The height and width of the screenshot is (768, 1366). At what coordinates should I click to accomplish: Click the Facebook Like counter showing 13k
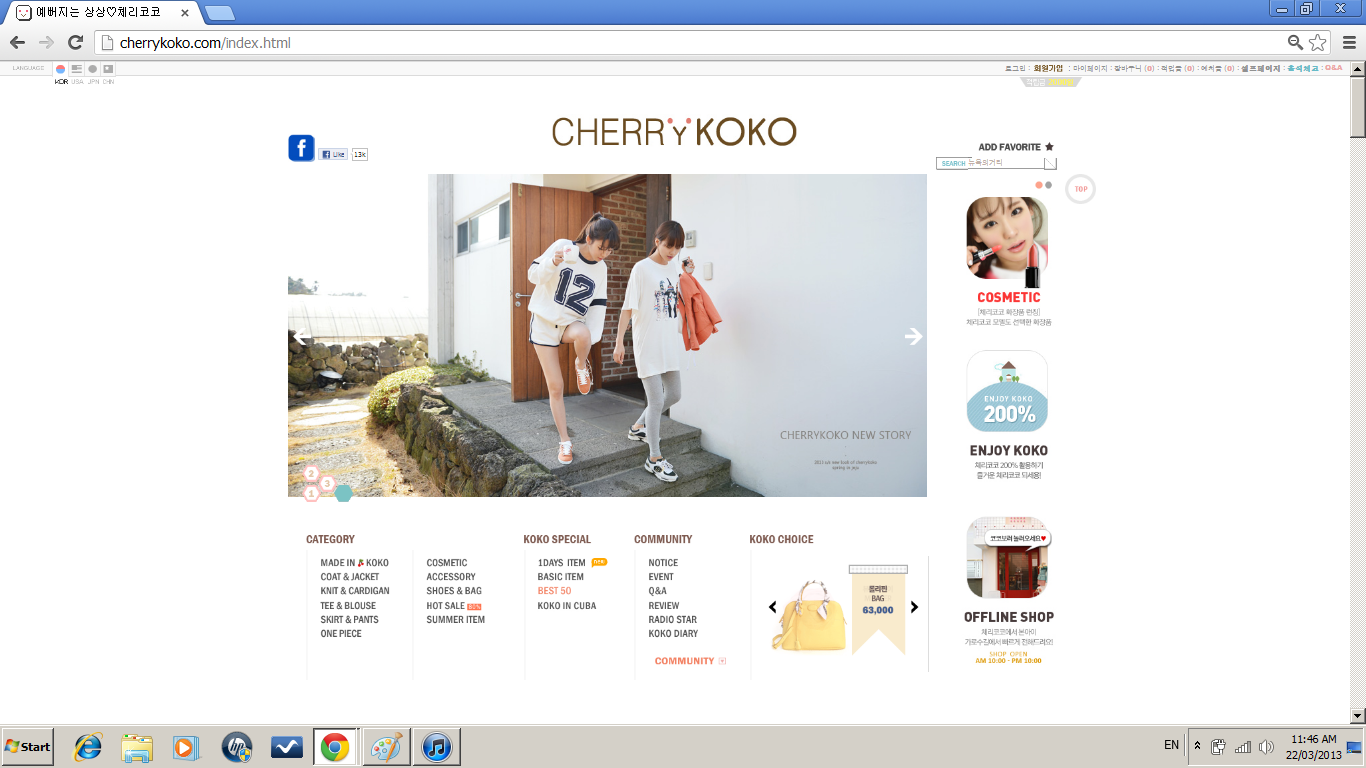tap(358, 154)
